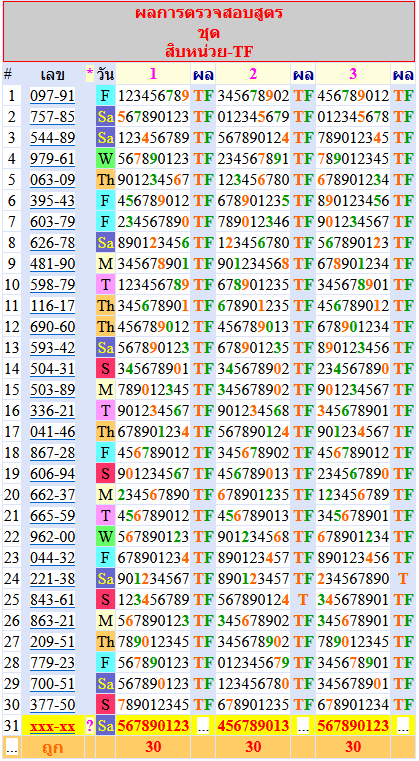Click the red xxx-xx link in row 31
Image resolution: width=419 pixels, height=761 pixels.
[52, 726]
